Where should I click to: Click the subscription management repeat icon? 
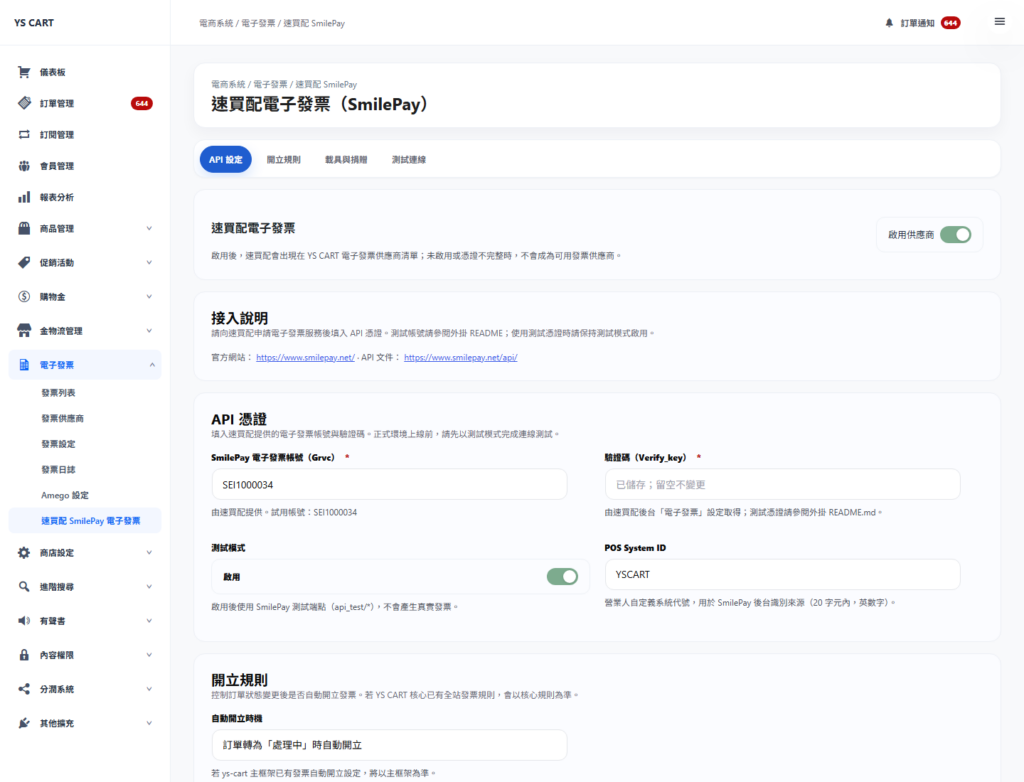tap(24, 135)
